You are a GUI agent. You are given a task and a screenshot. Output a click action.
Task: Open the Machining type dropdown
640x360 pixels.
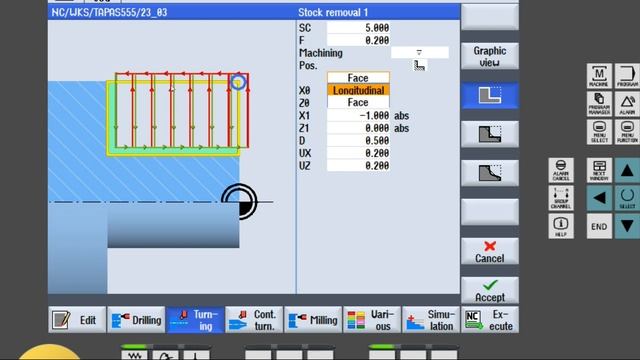pos(420,53)
